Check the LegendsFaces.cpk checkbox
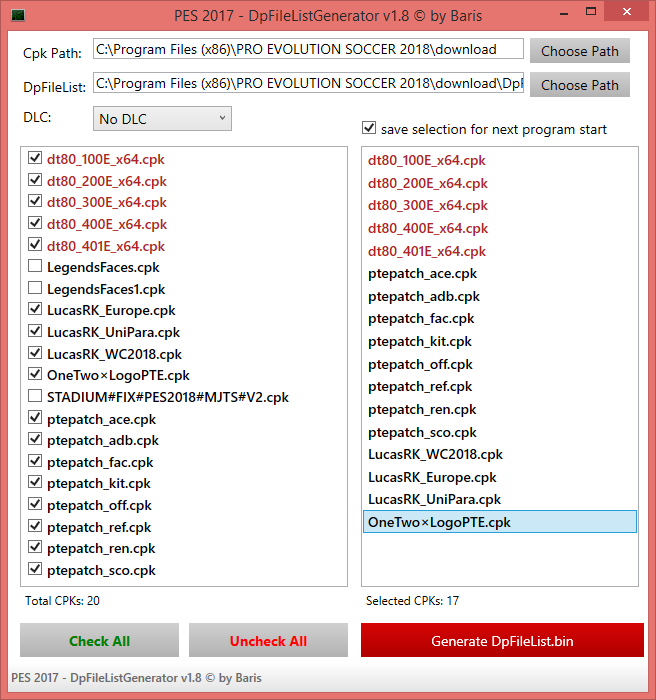Viewport: 656px width, 700px height. pos(35,266)
